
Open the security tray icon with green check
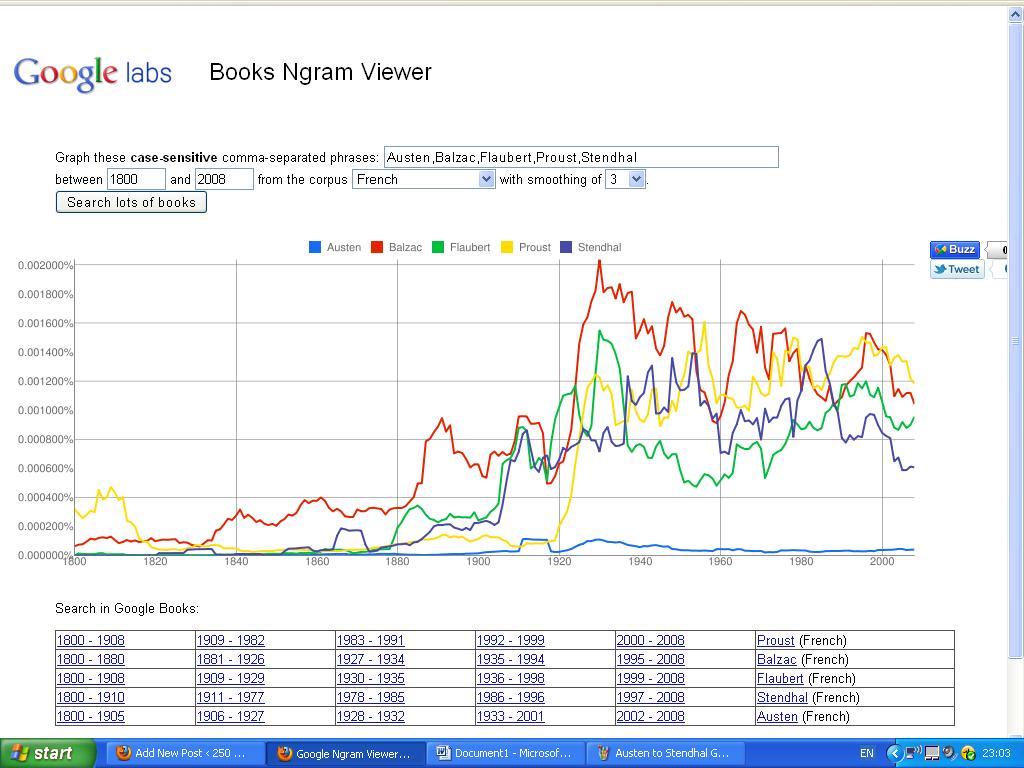[x=968, y=753]
